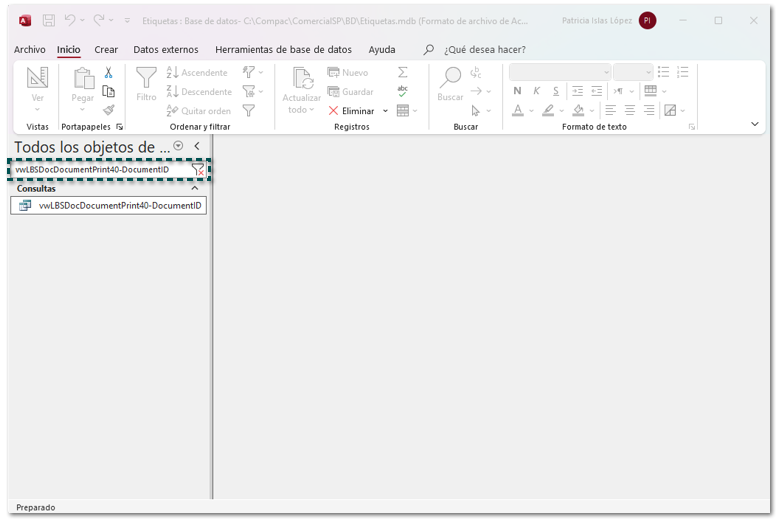Run the spell check abc icon
The height and width of the screenshot is (522, 779).
[403, 91]
